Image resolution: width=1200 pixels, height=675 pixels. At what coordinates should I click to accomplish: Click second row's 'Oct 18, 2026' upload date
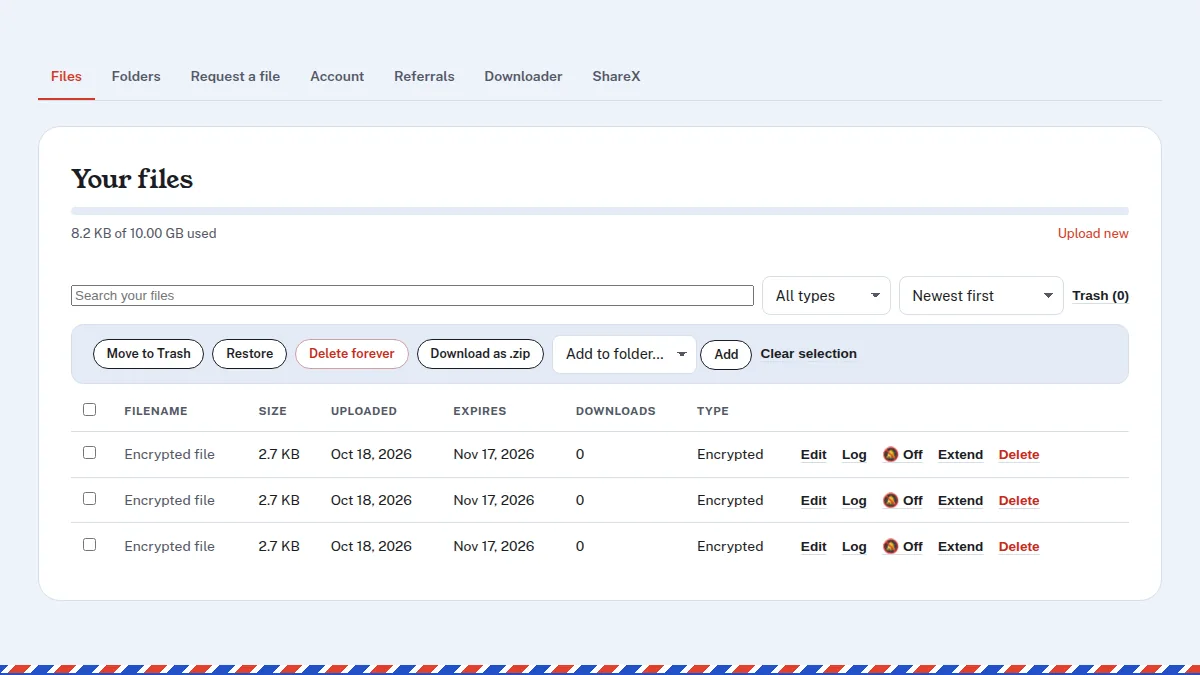coord(371,500)
